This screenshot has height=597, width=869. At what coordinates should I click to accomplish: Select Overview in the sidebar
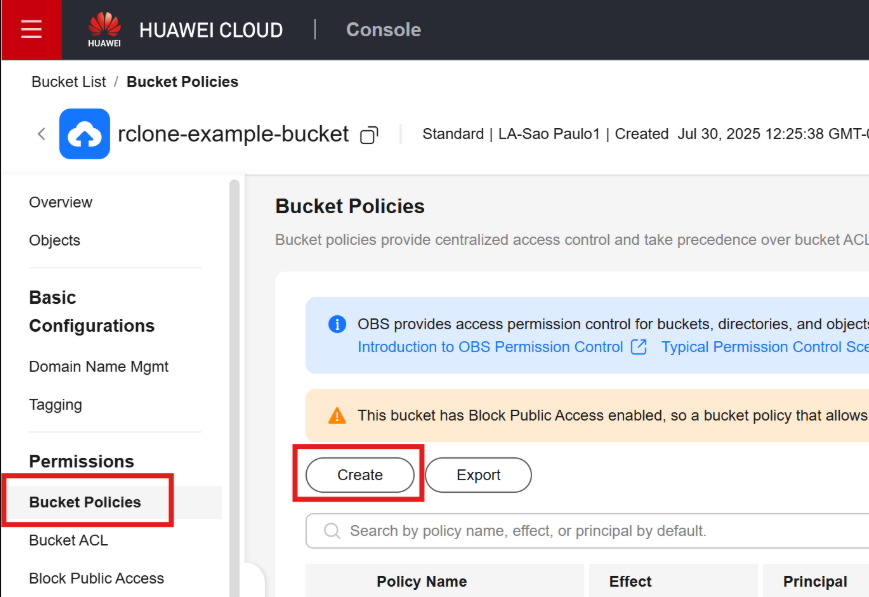pos(60,202)
